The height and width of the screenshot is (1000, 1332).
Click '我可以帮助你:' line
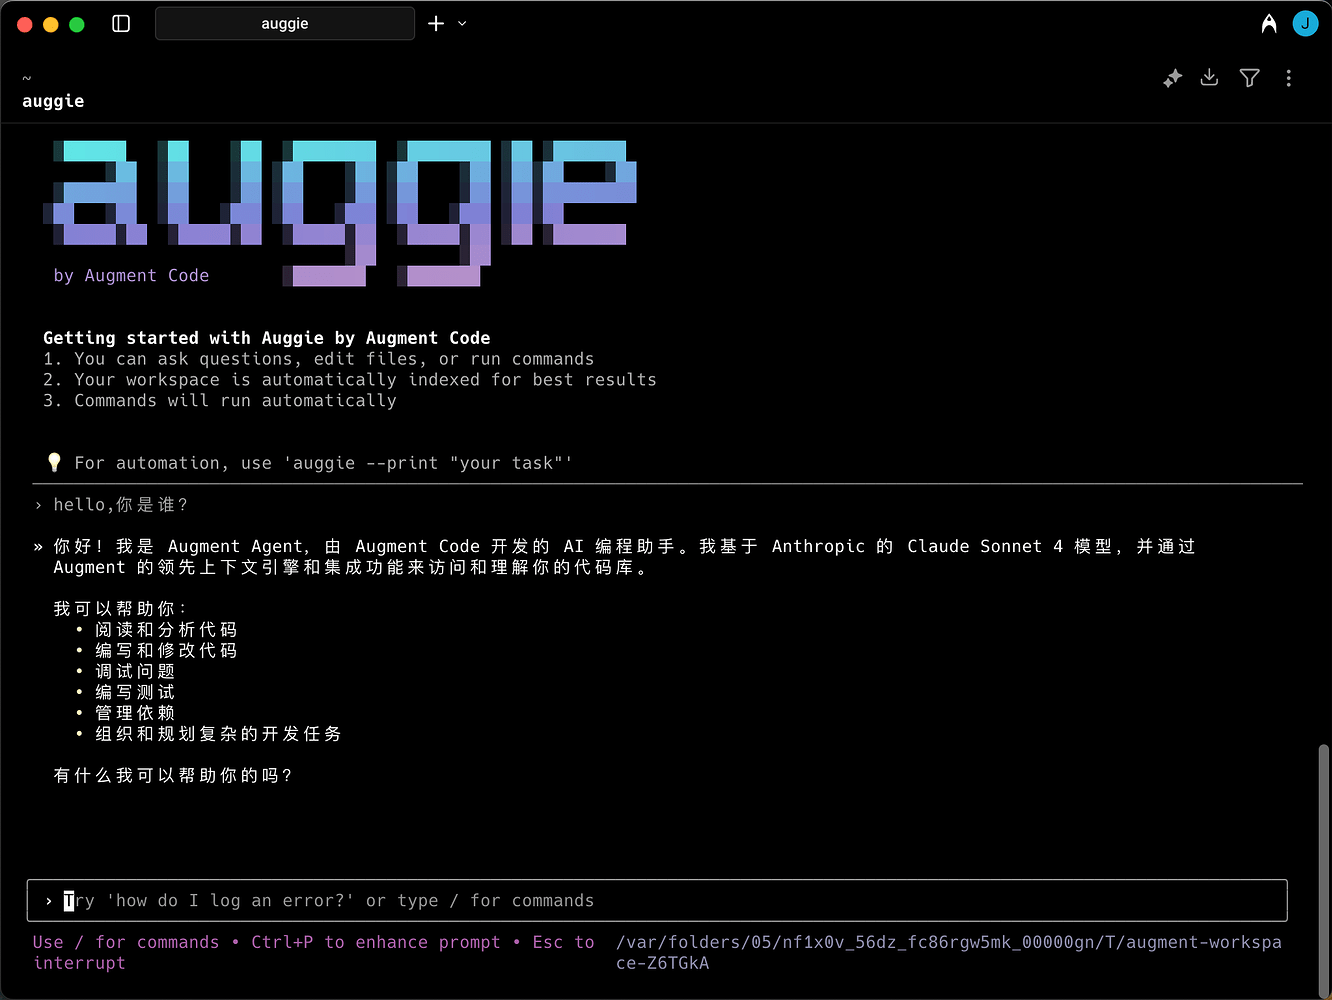pyautogui.click(x=119, y=608)
